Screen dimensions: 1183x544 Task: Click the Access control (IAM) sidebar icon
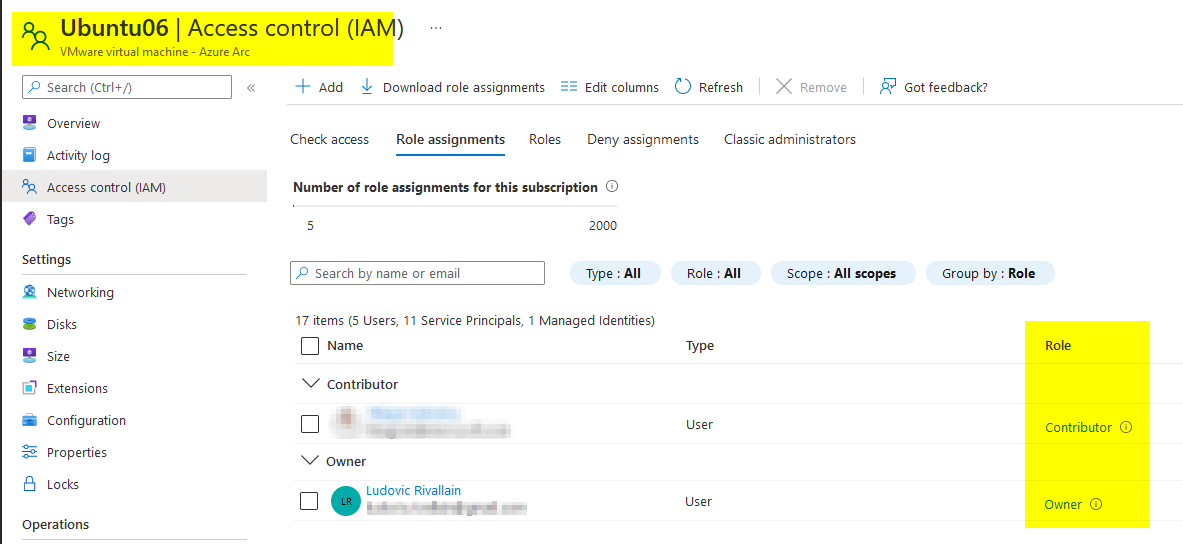pos(29,187)
